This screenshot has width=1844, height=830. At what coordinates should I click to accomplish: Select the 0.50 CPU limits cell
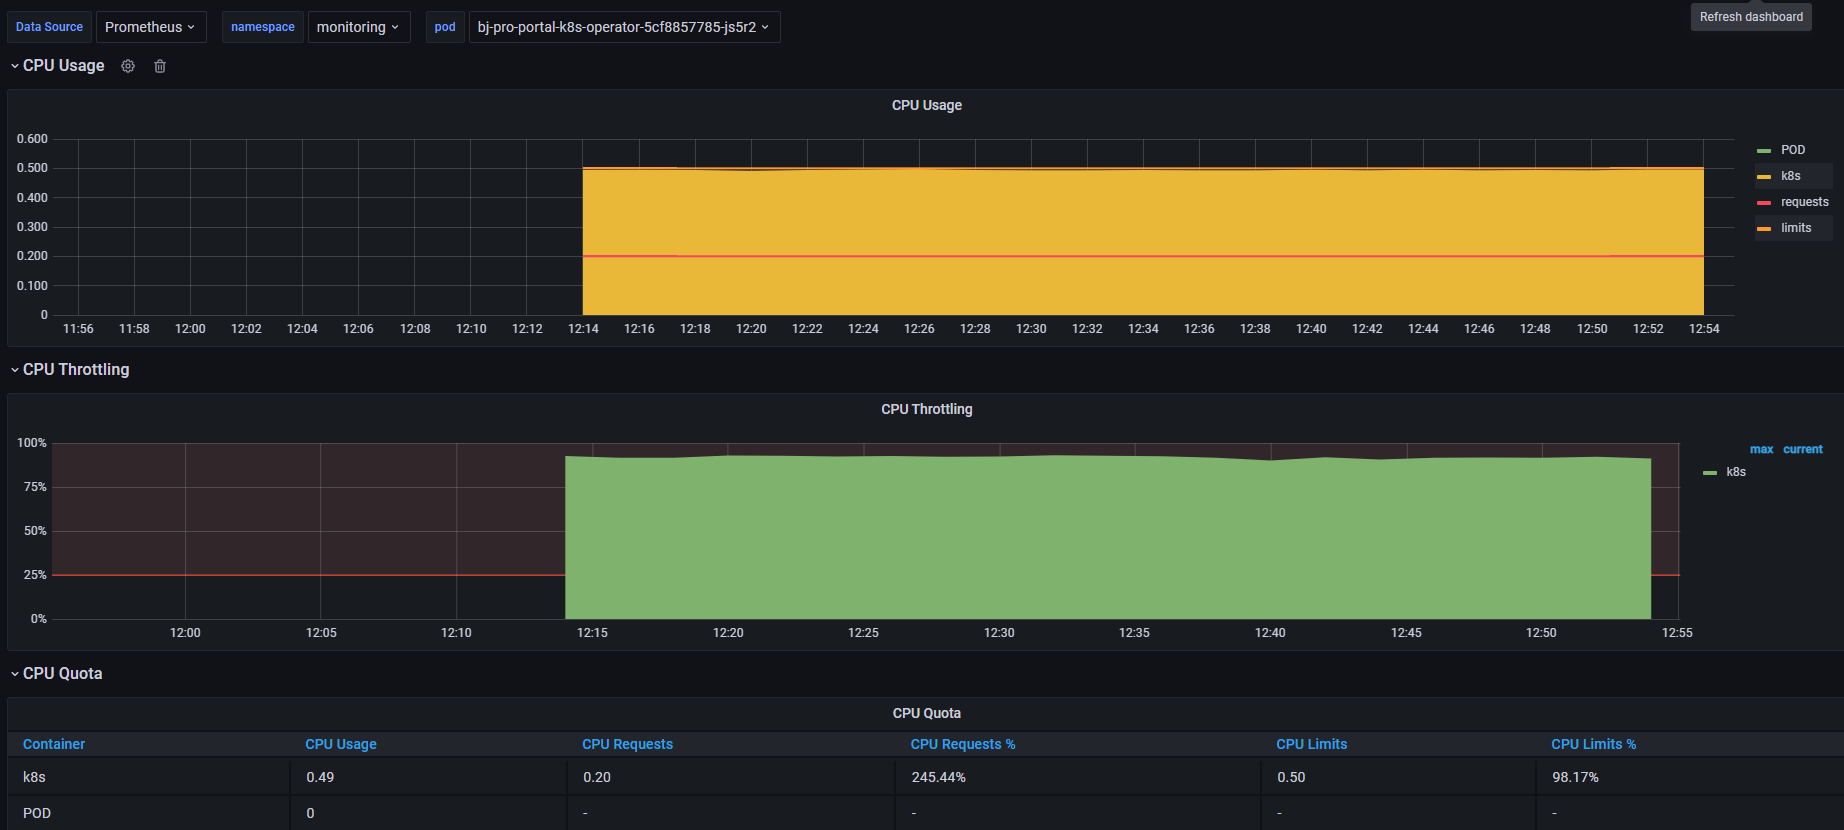pos(1399,777)
